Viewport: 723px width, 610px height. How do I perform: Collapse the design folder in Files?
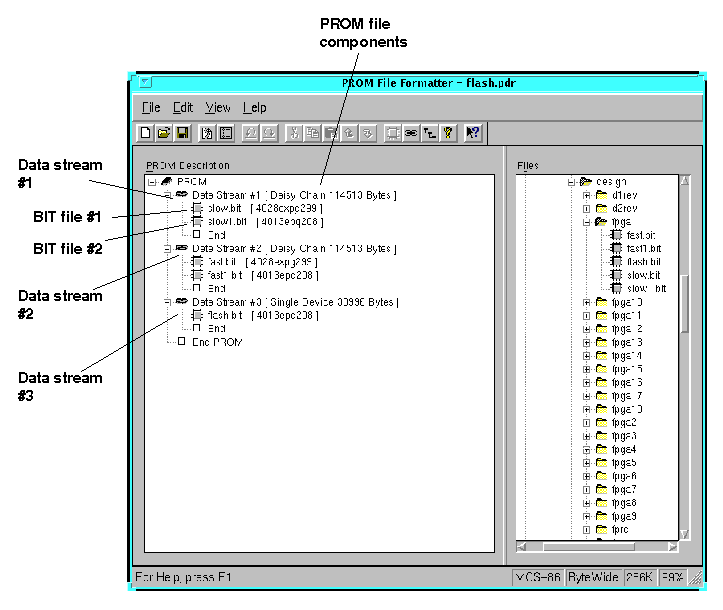571,182
